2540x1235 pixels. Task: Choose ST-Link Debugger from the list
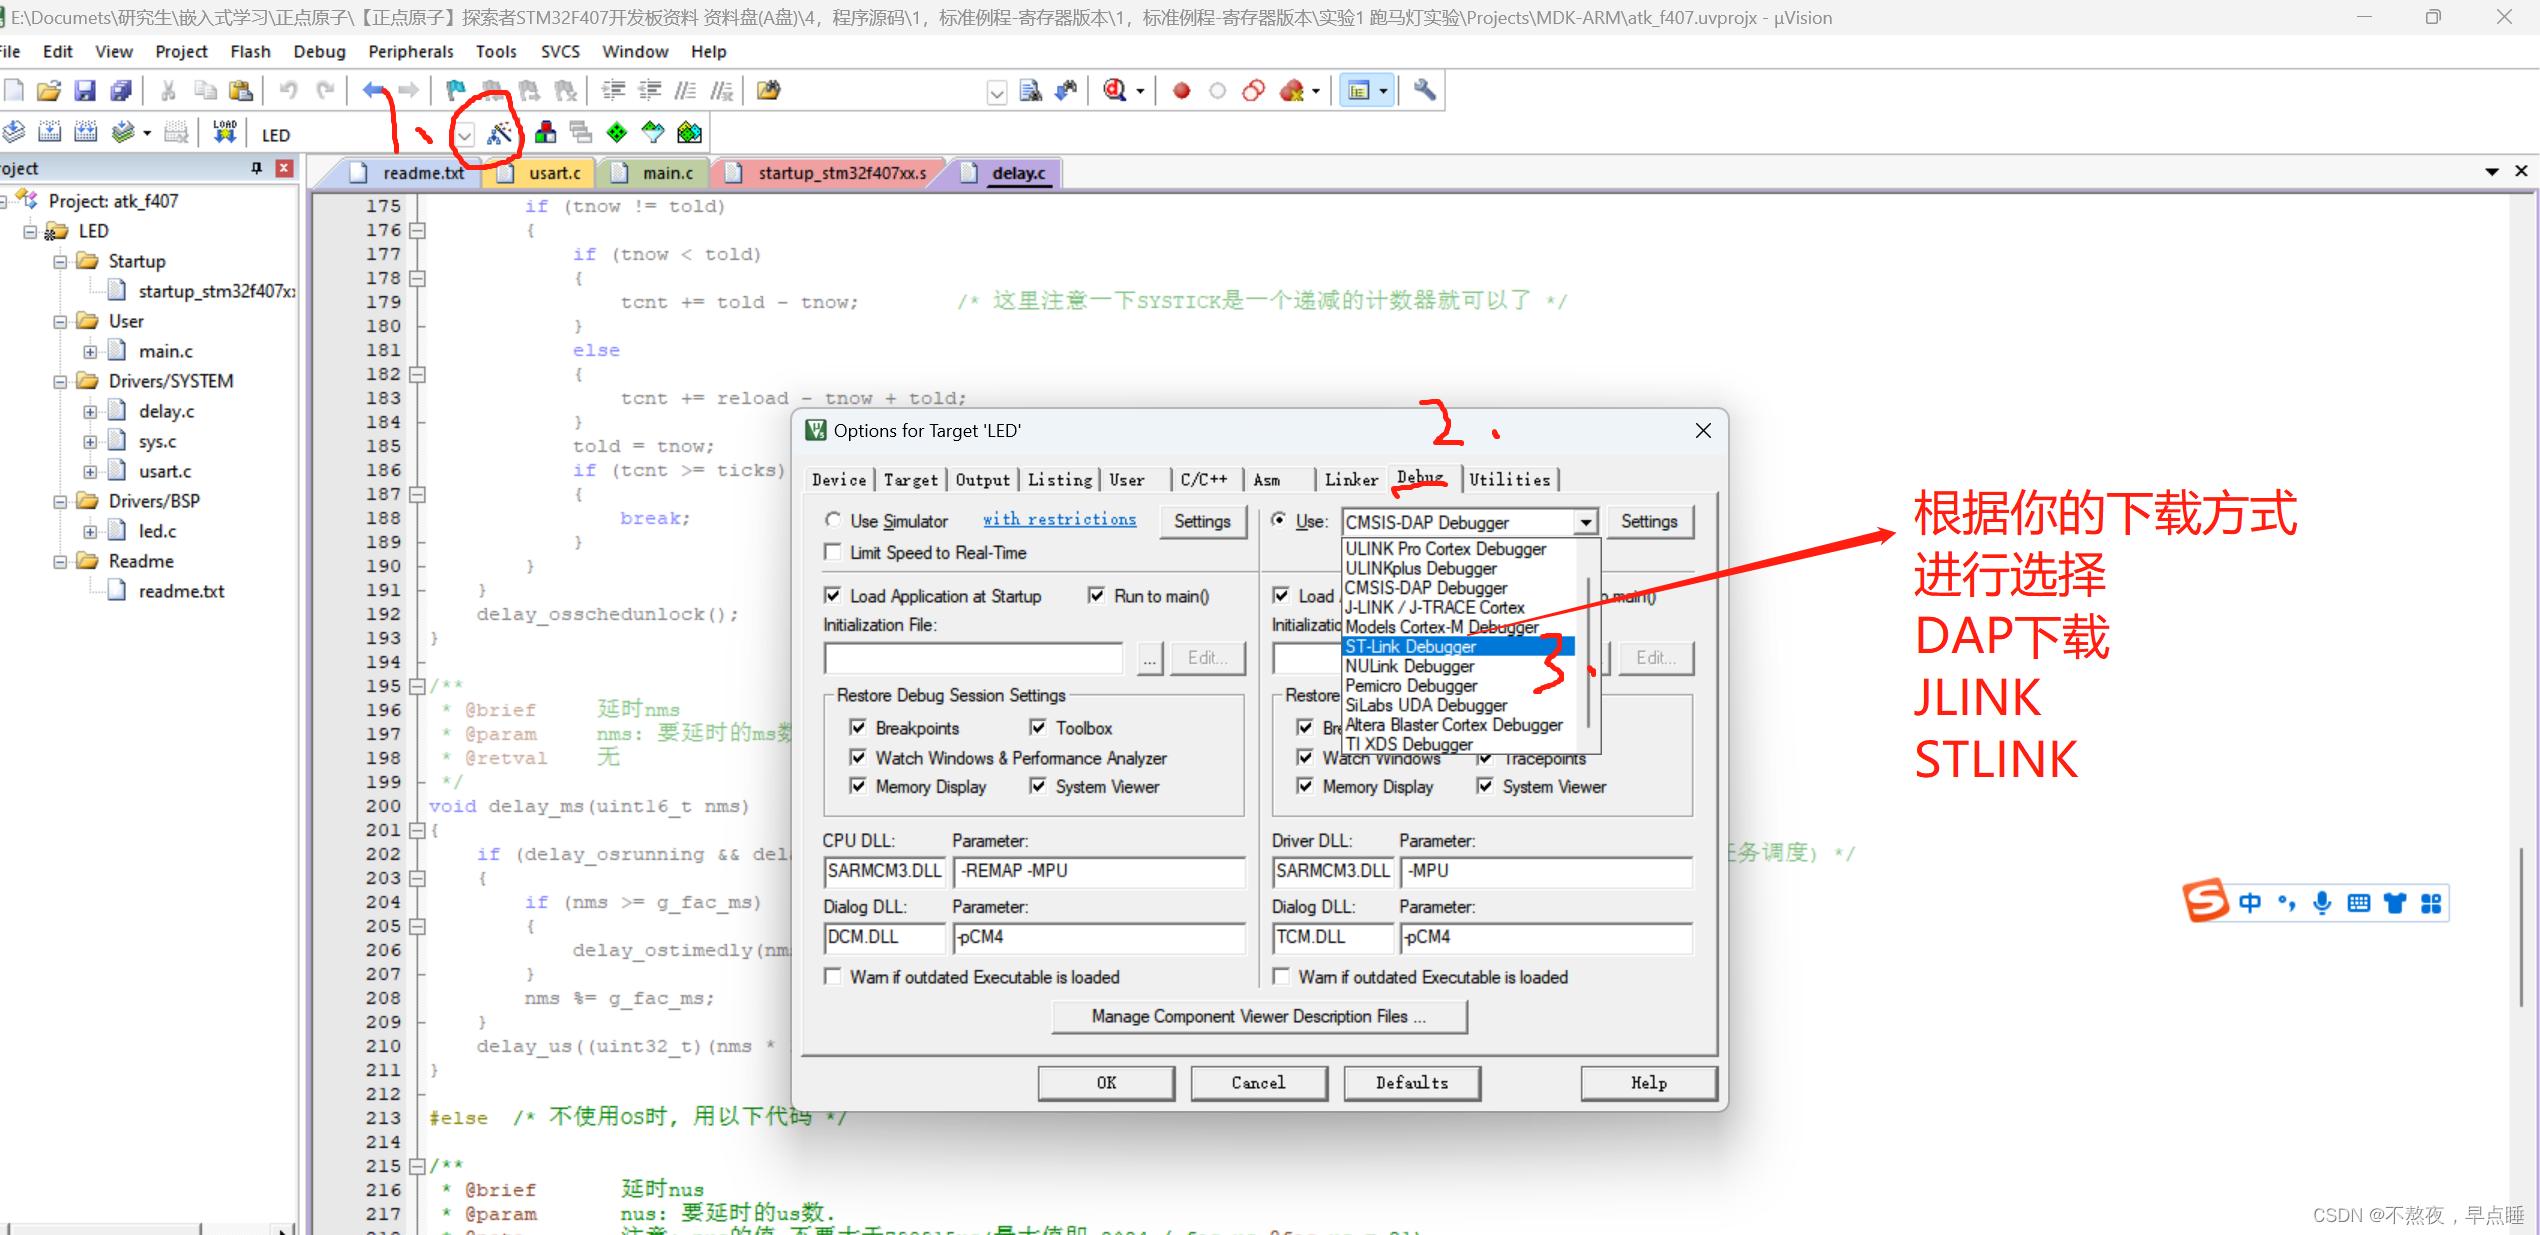tap(1410, 647)
